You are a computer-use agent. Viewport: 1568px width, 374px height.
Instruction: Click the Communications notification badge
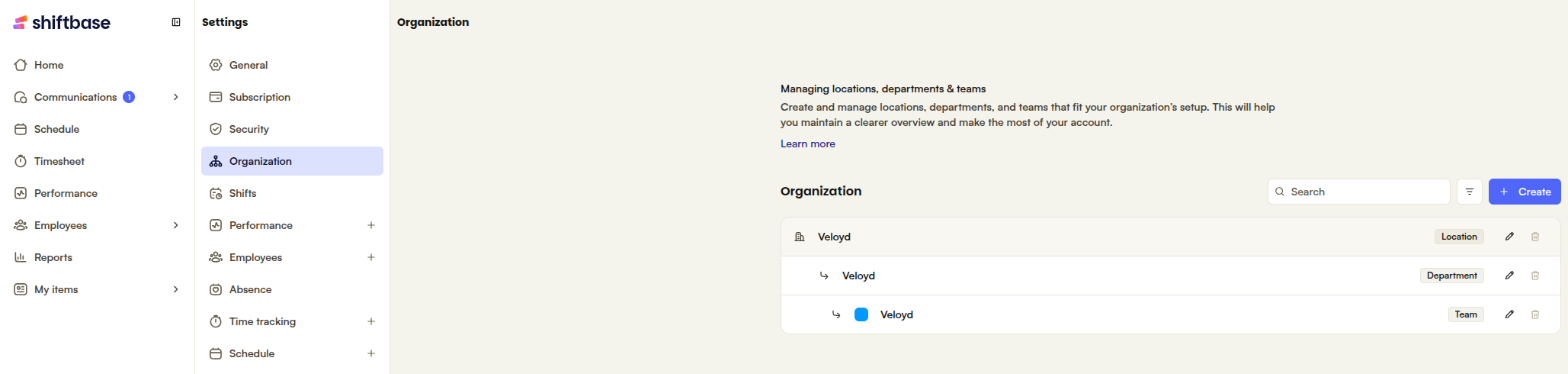[129, 97]
